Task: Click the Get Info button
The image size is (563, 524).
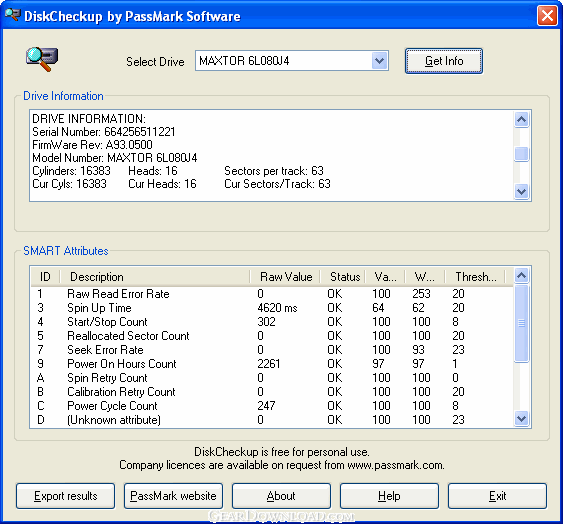Action: (x=444, y=61)
